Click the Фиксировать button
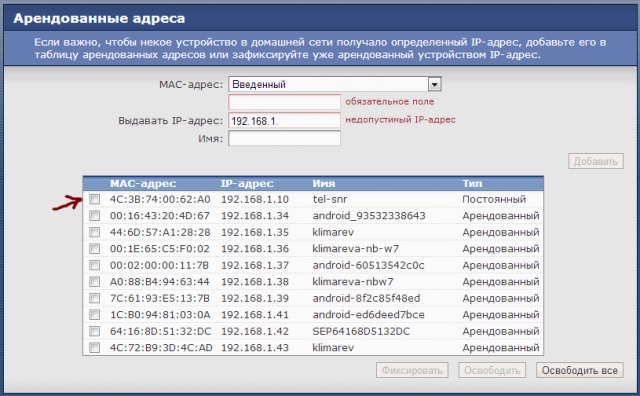 click(x=412, y=370)
